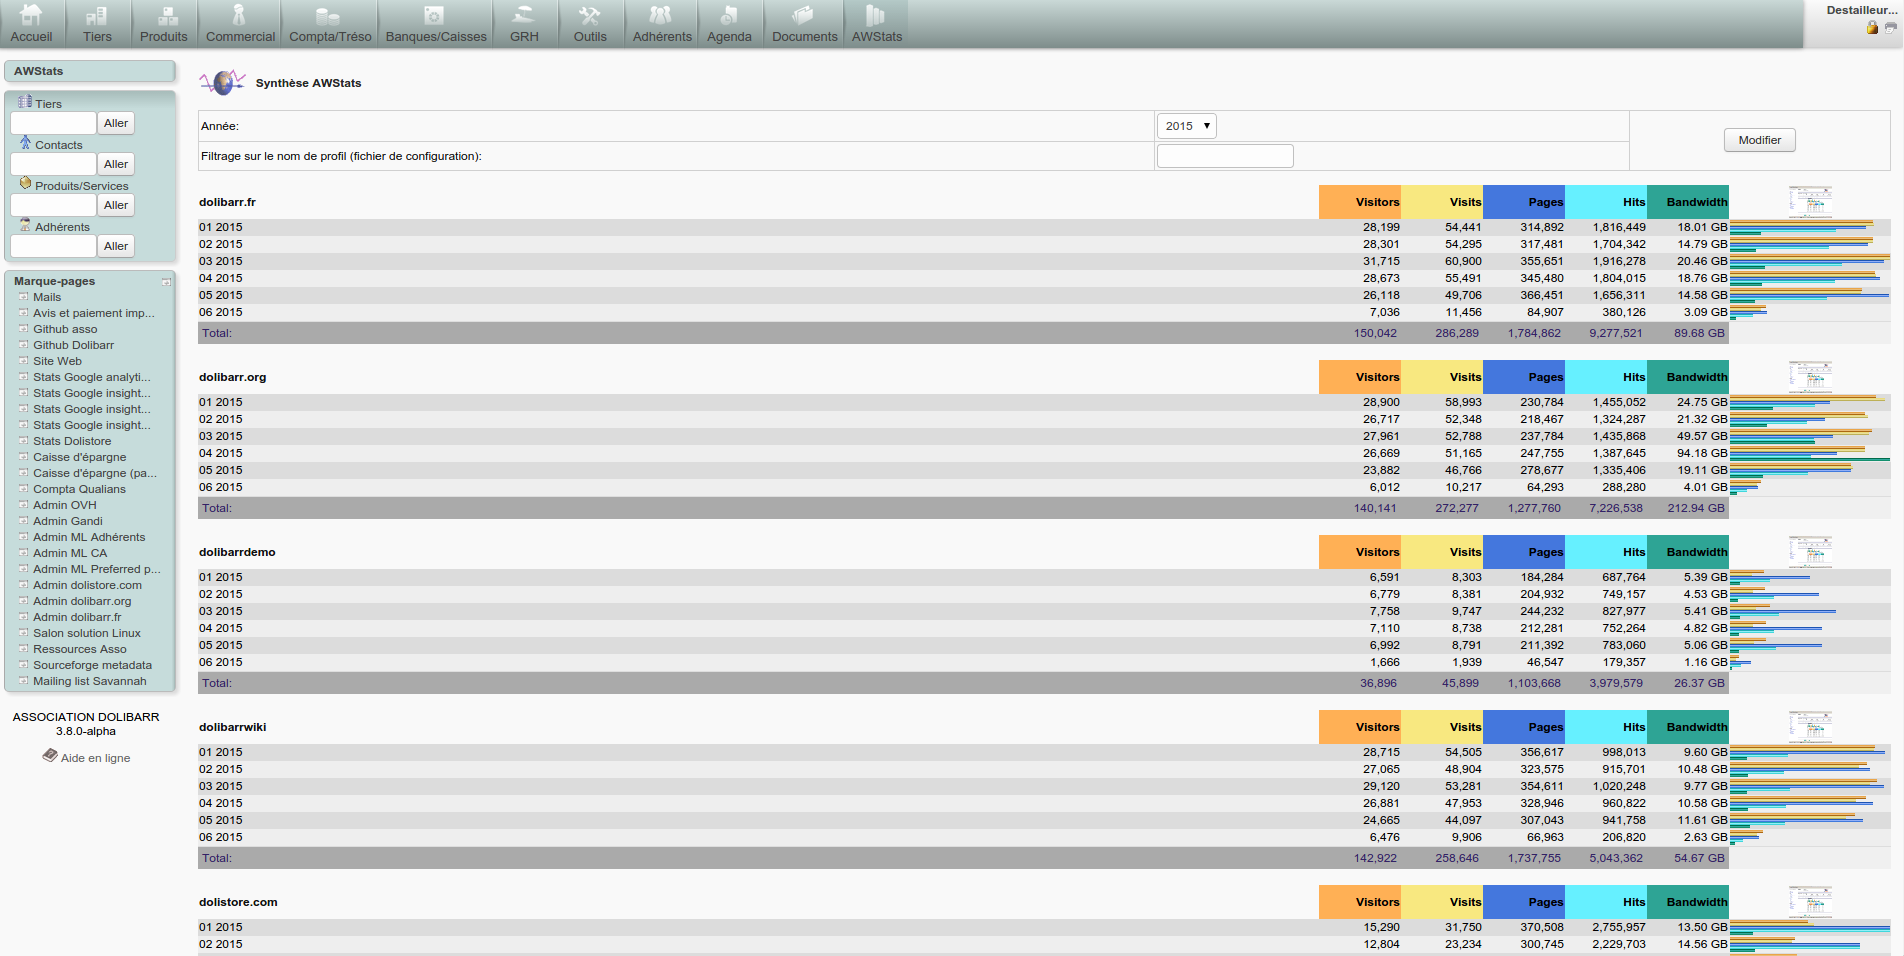Viewport: 1904px width, 956px height.
Task: Click in the Tiers search field
Action: [53, 123]
